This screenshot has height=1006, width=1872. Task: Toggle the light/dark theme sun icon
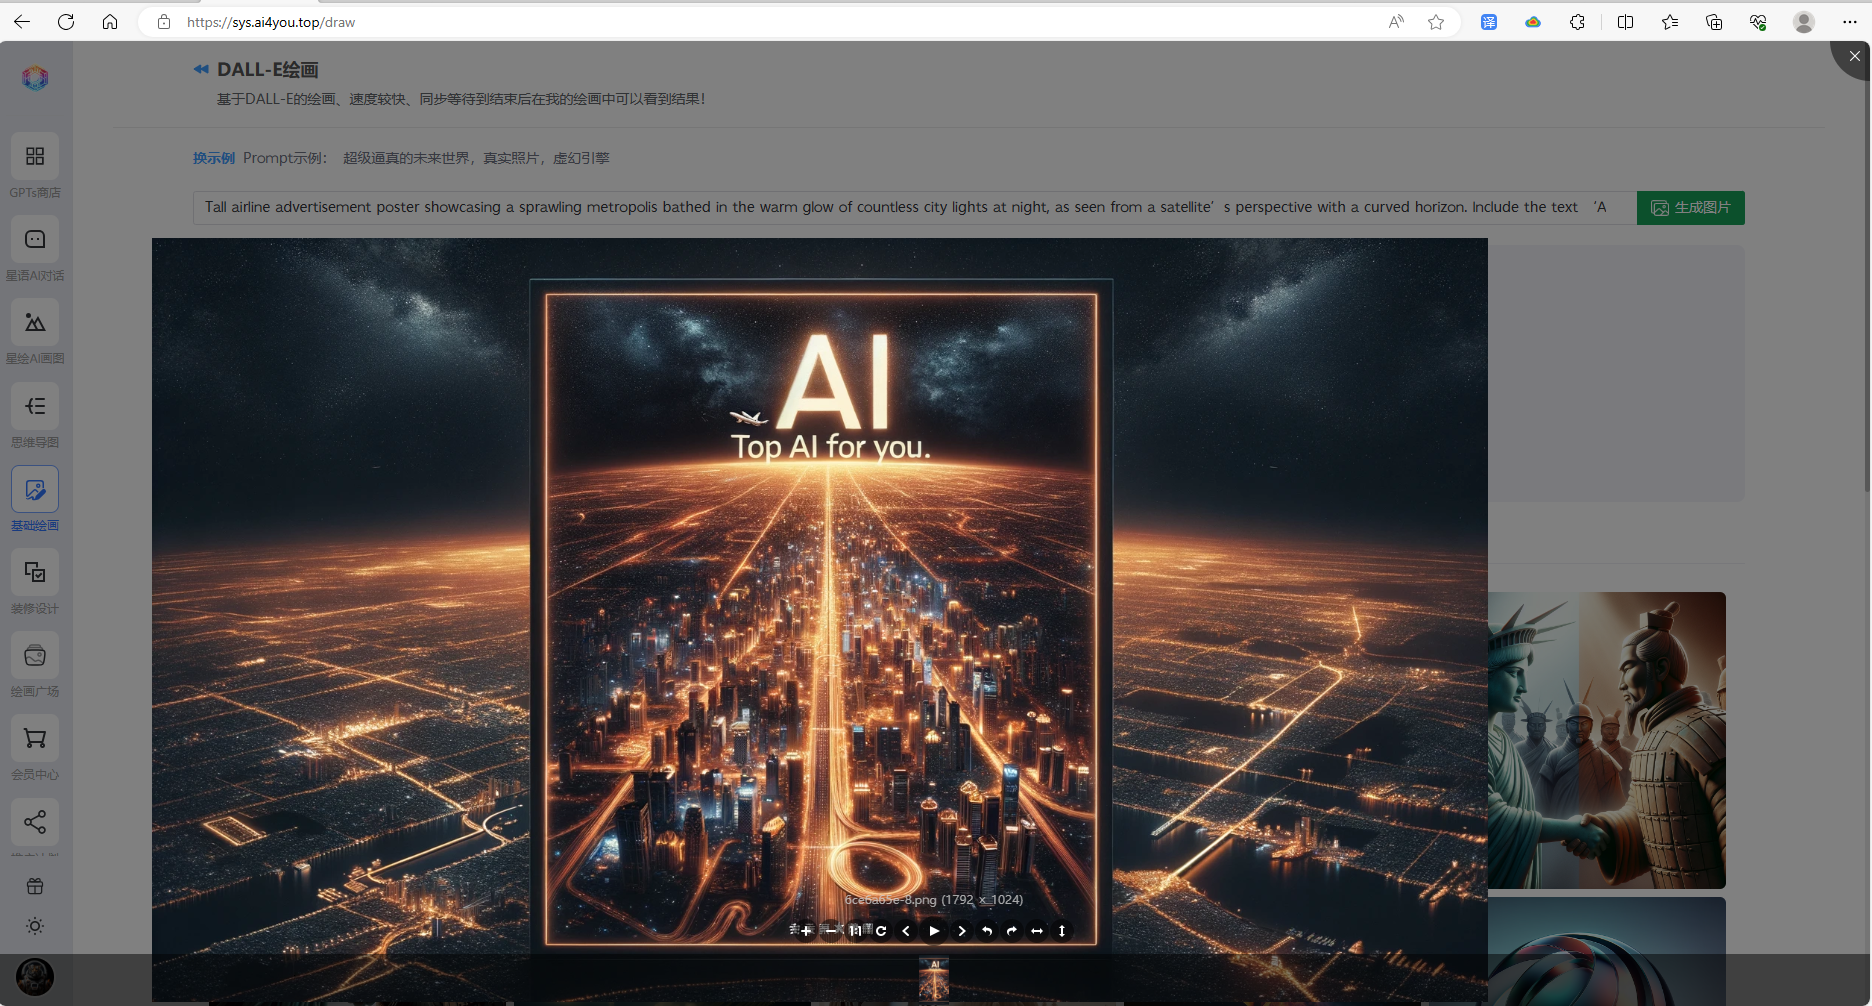tap(35, 926)
